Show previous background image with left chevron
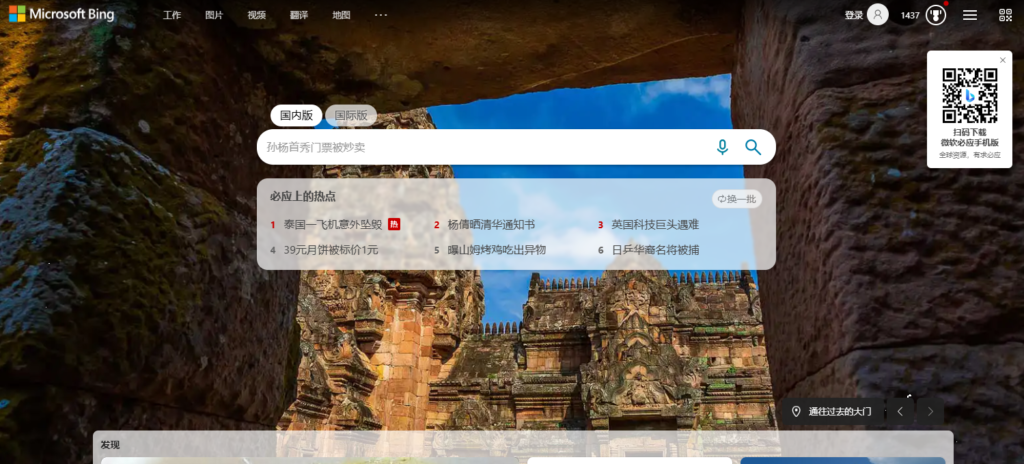1024x464 pixels. [900, 412]
